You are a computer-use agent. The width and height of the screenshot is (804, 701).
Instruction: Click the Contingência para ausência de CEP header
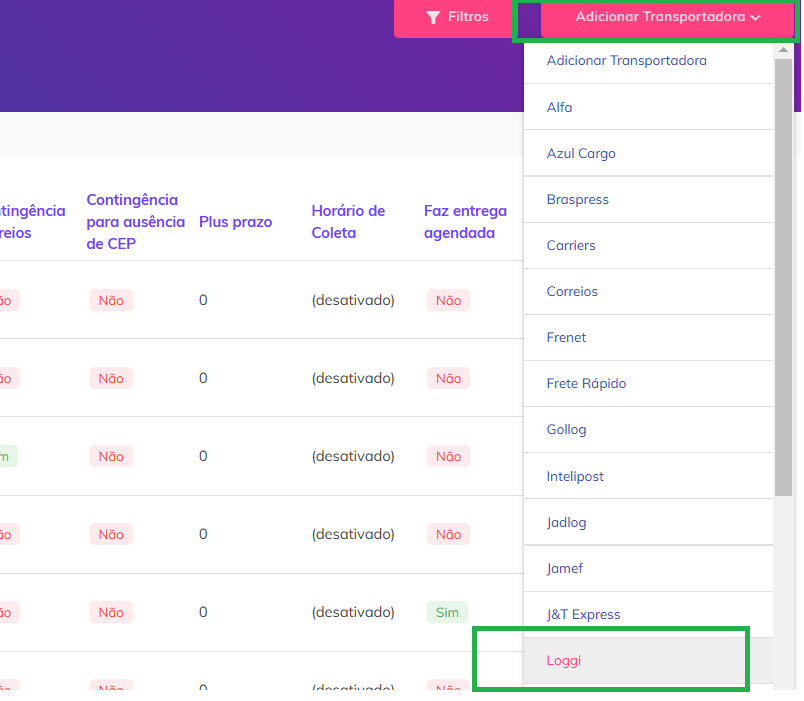coord(136,222)
